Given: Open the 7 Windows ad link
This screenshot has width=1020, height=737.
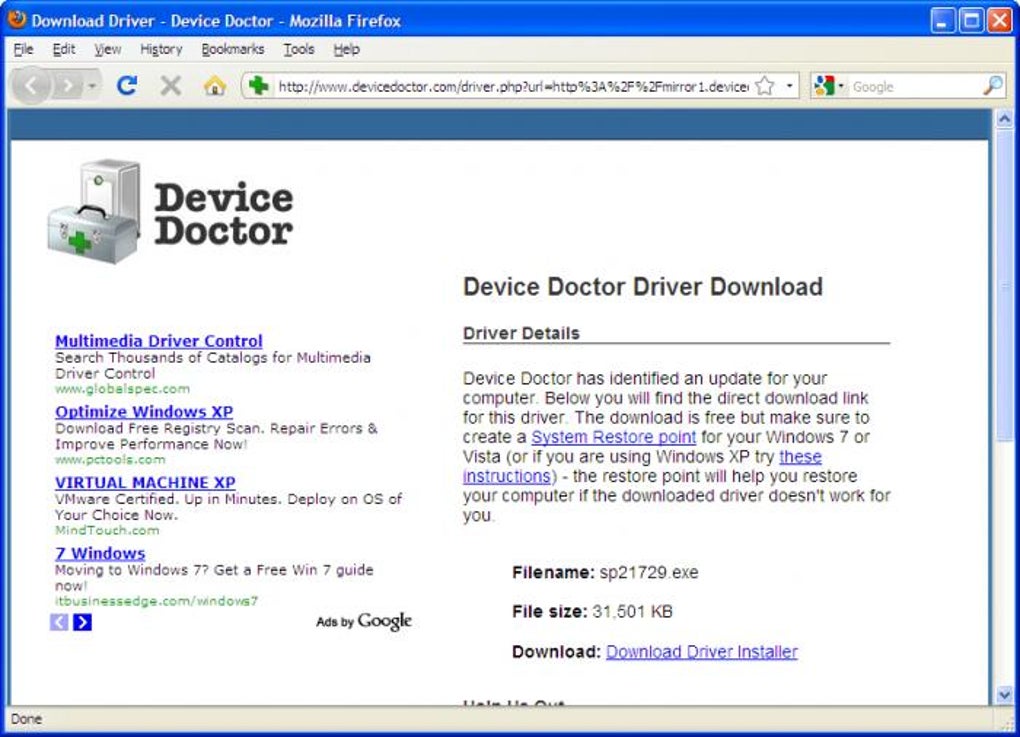Looking at the screenshot, I should (100, 554).
